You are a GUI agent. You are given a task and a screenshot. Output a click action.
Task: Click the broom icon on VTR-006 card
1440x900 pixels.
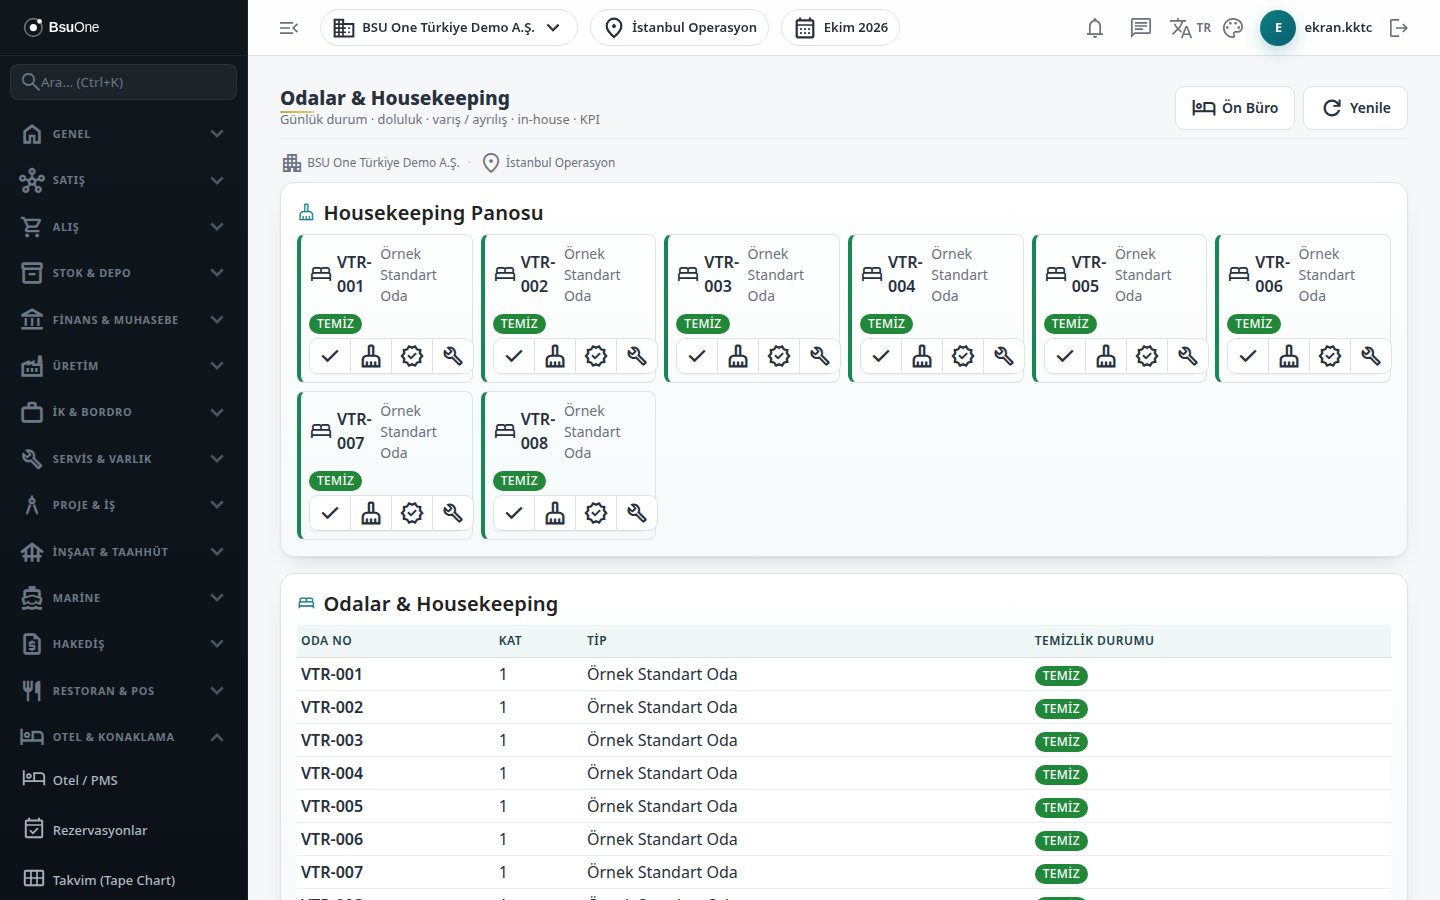pos(1289,356)
